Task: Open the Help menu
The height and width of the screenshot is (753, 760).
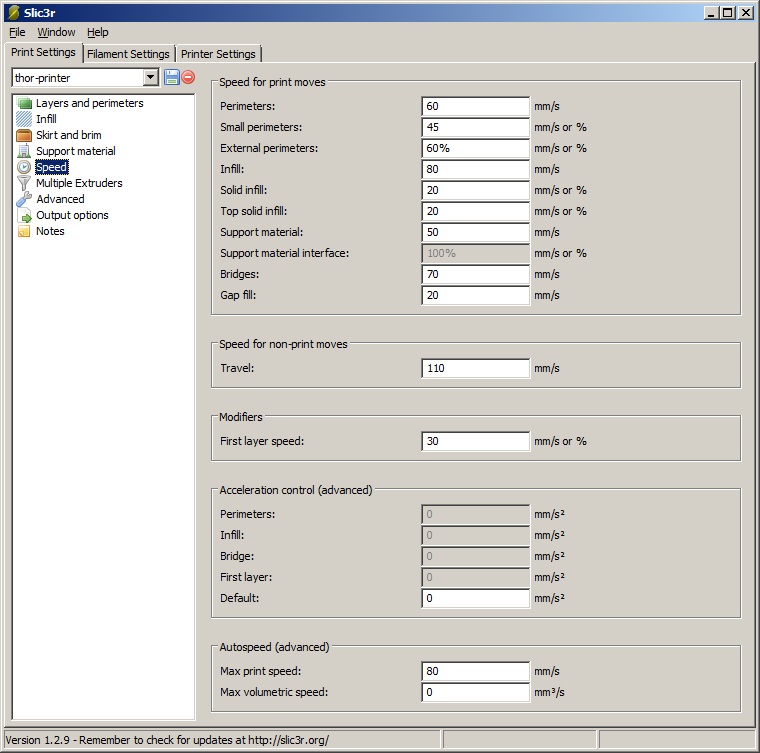Action: [97, 32]
